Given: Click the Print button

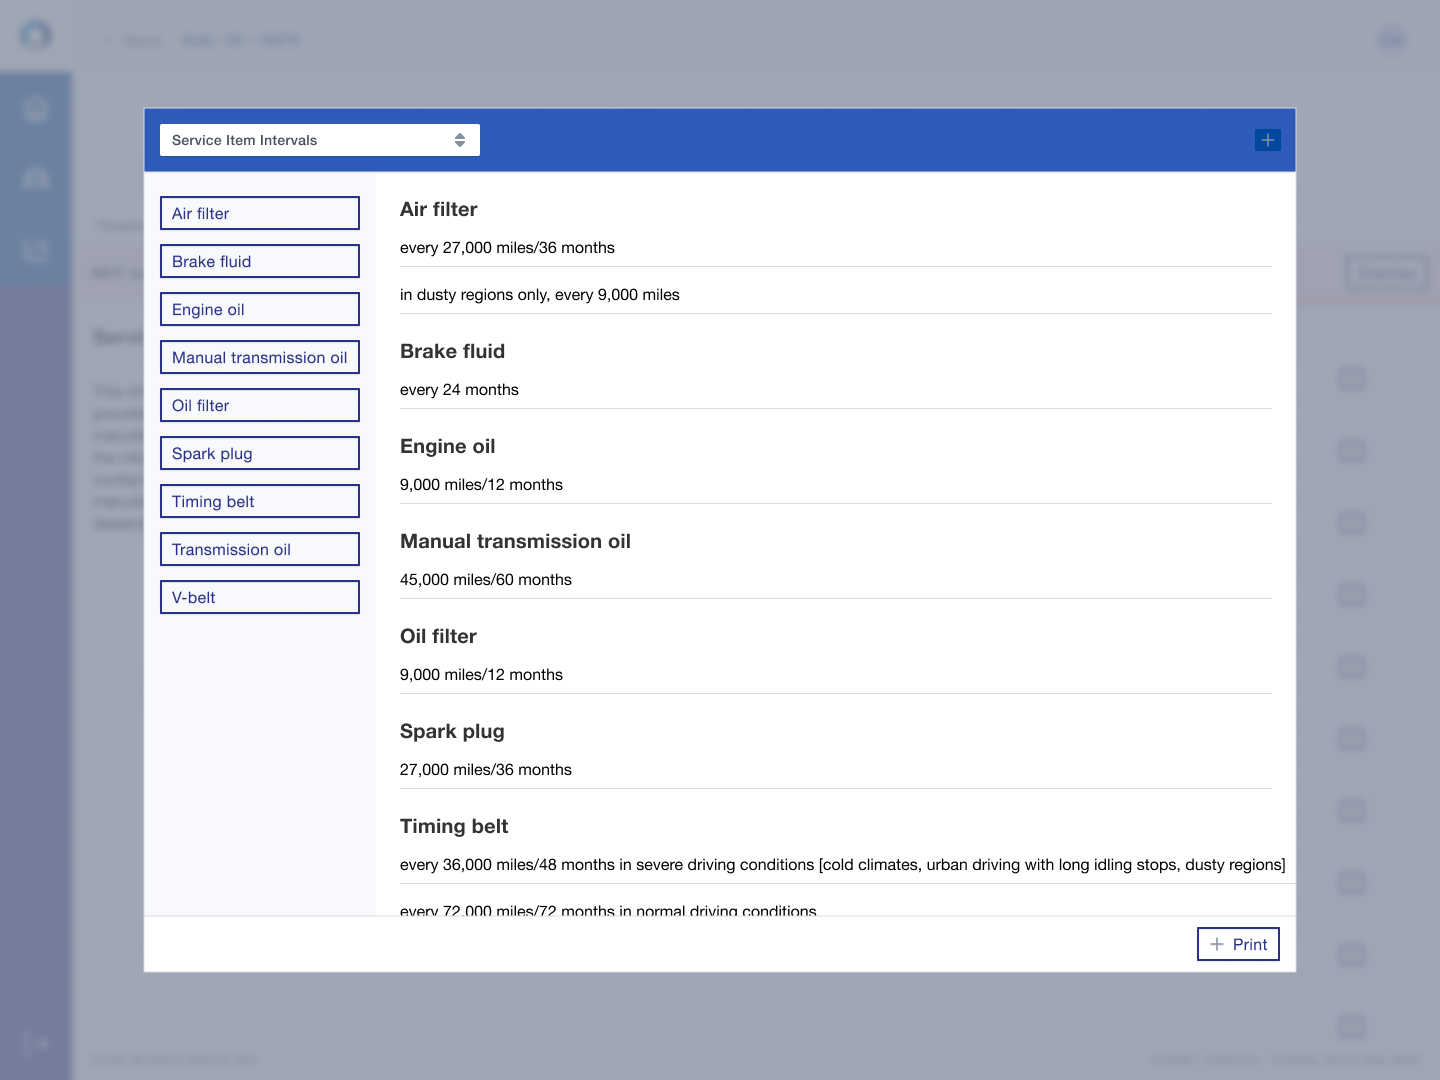Looking at the screenshot, I should tap(1238, 944).
